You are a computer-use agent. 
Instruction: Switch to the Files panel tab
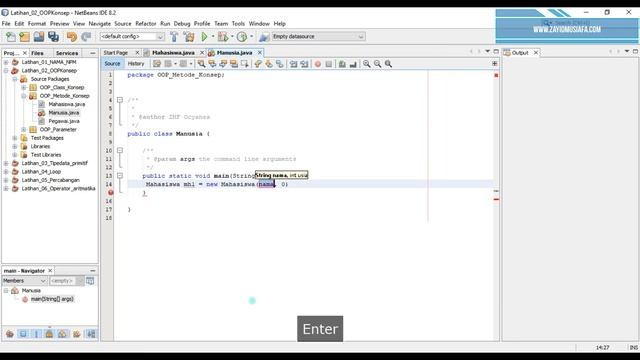tap(37, 53)
